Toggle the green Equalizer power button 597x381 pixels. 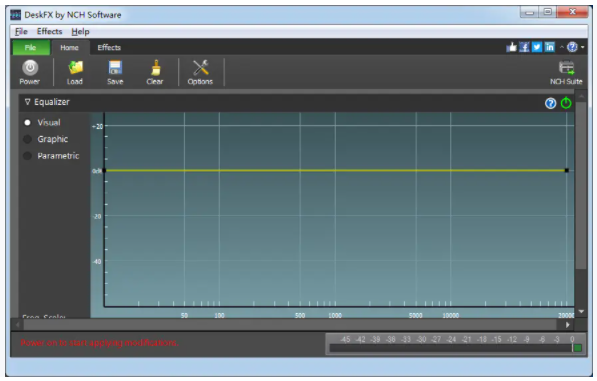(x=566, y=103)
